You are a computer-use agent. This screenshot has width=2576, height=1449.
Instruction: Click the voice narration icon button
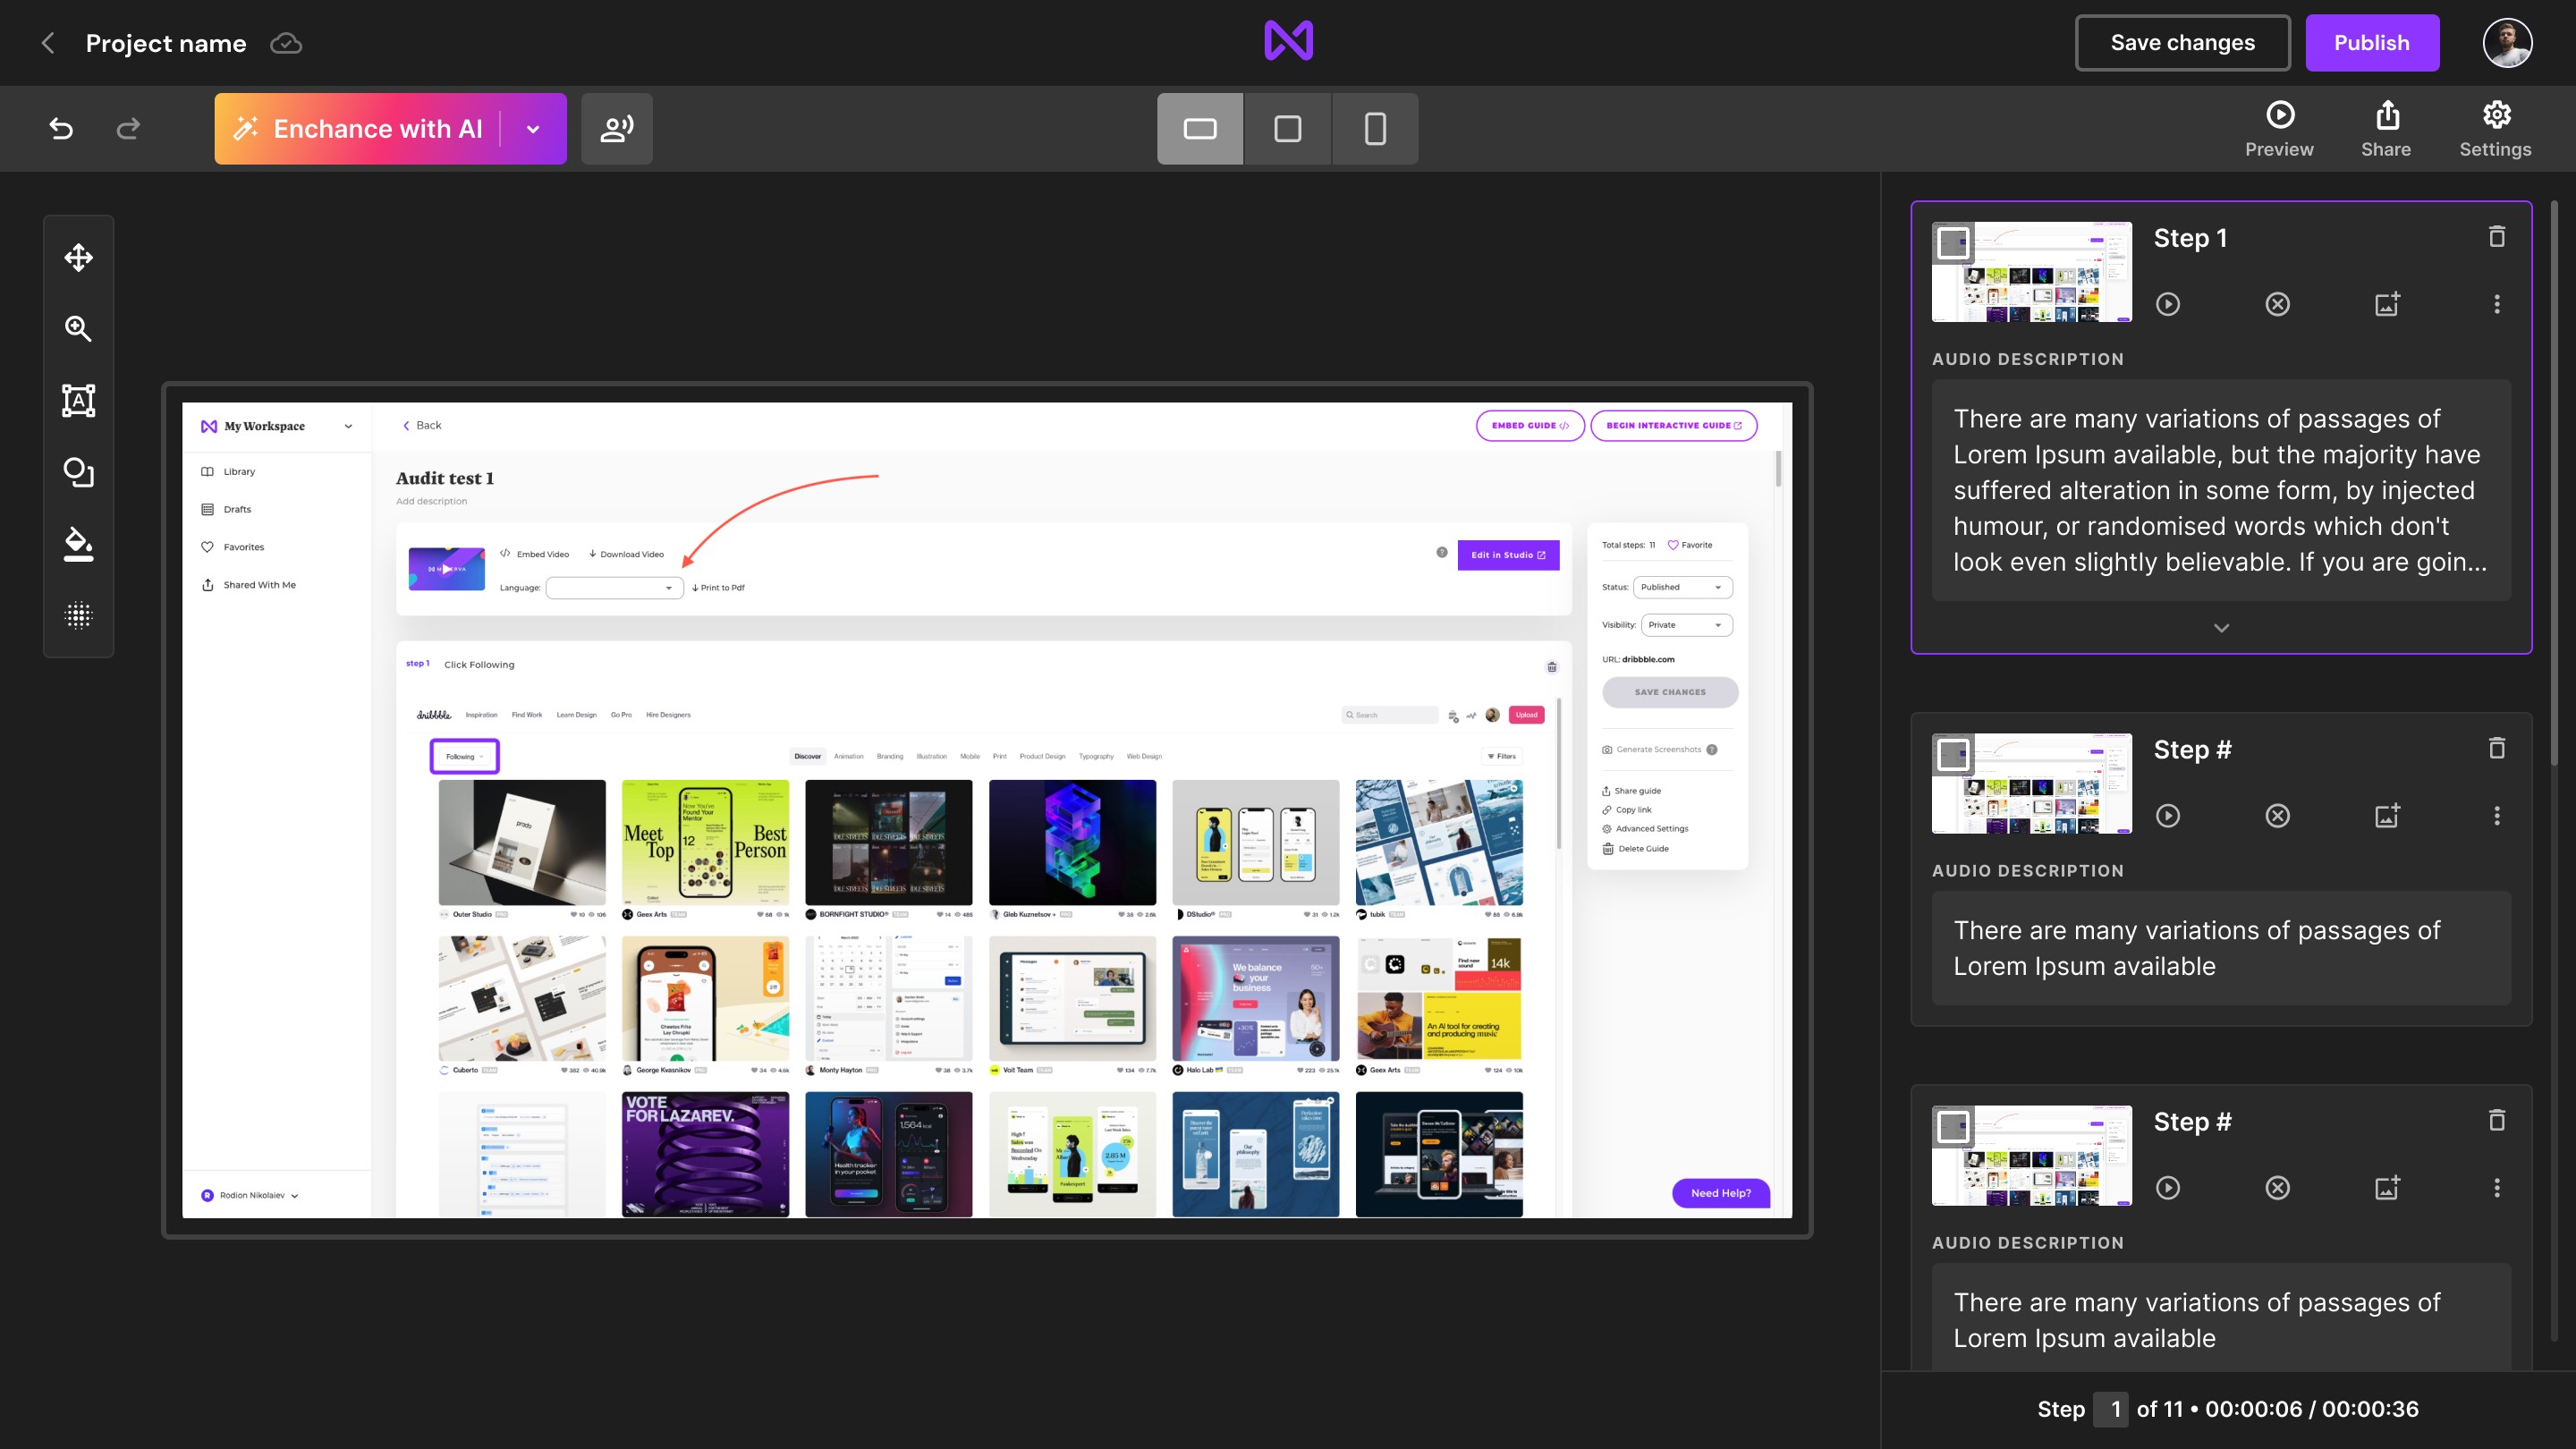click(616, 128)
